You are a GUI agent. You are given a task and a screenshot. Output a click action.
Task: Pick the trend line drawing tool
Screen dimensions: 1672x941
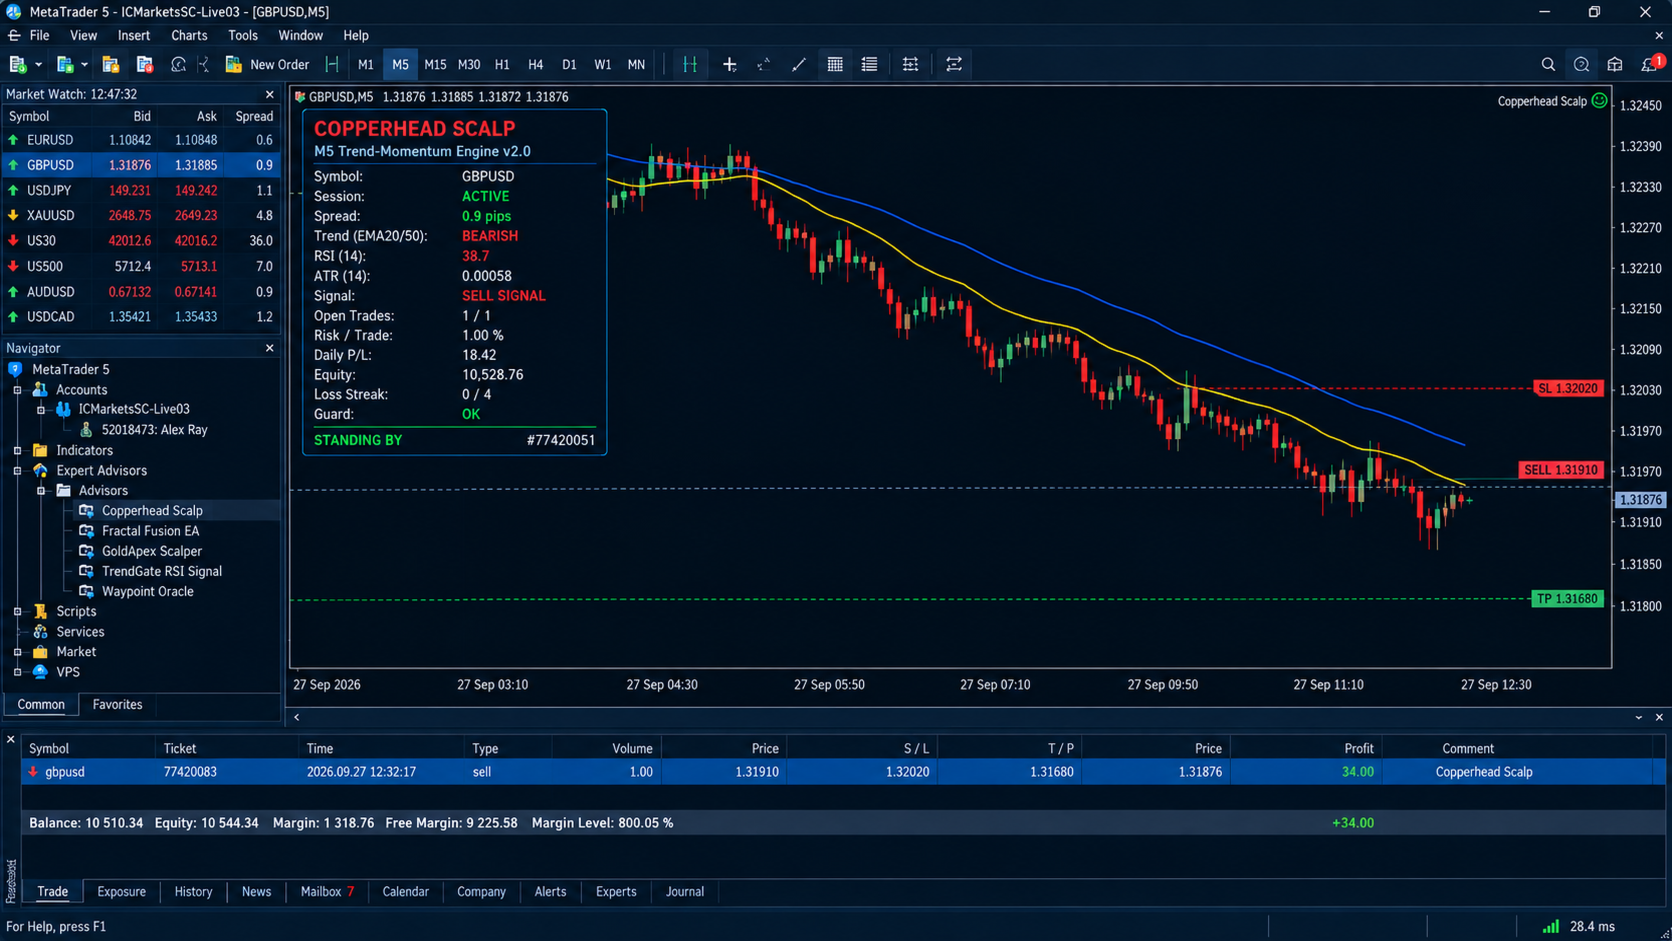point(798,64)
